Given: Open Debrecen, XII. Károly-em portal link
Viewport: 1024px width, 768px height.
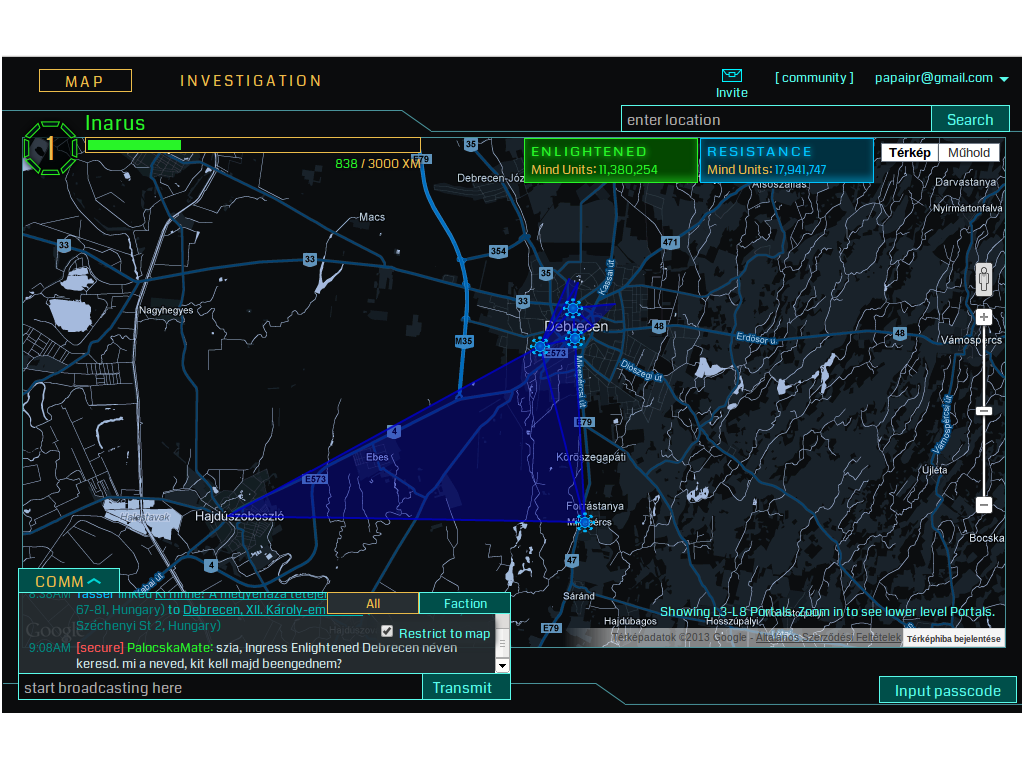Looking at the screenshot, I should click(x=255, y=609).
